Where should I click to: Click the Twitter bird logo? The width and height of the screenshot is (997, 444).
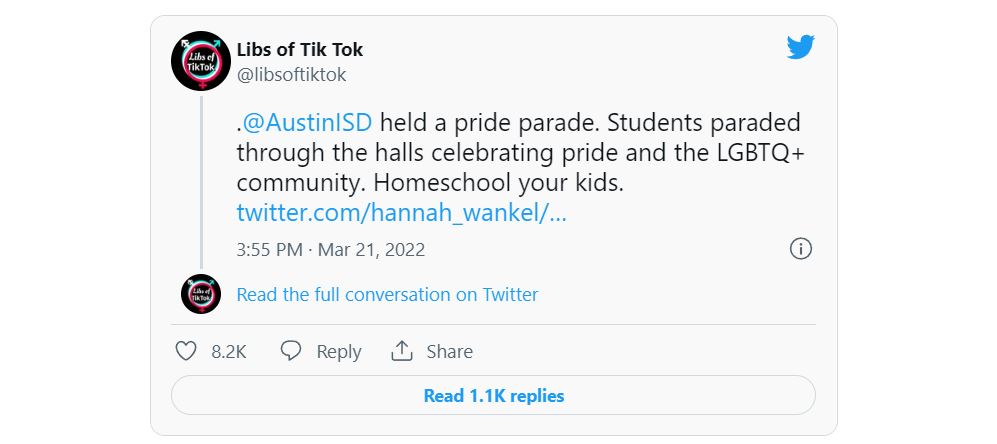[800, 47]
